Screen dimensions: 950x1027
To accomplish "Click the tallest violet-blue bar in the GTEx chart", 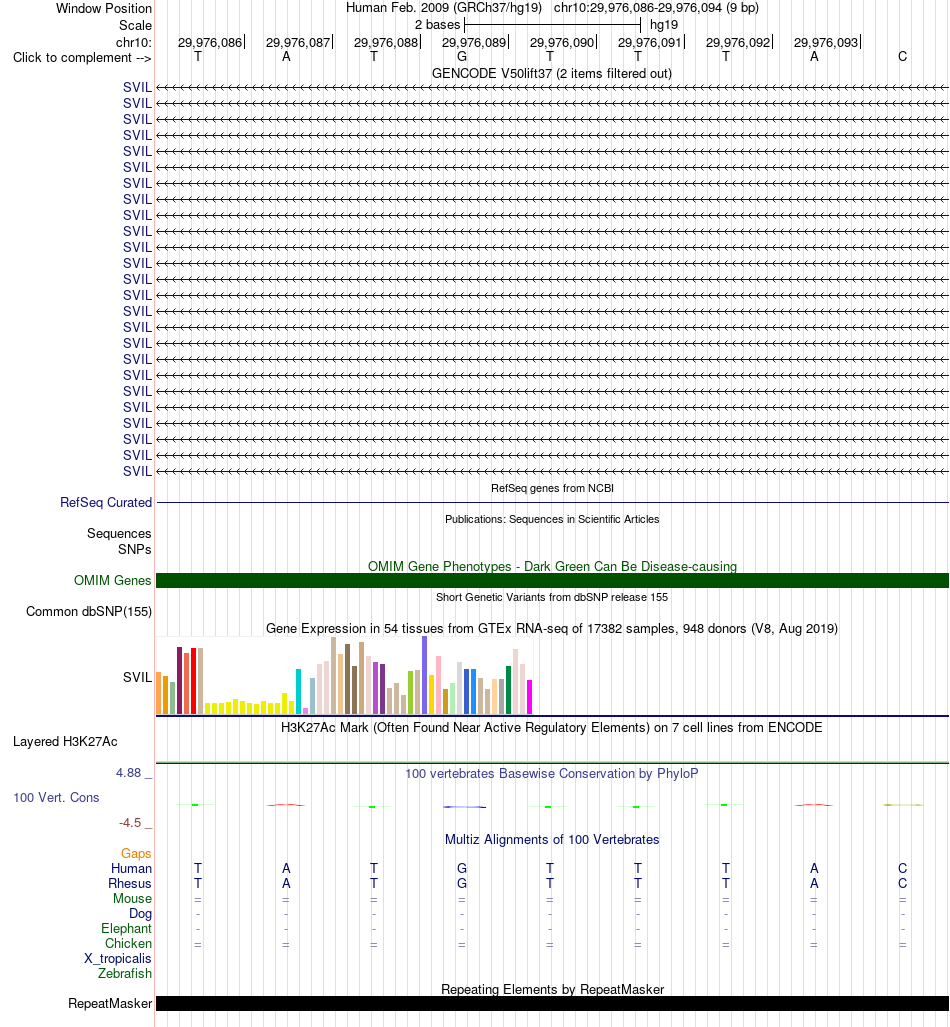I will [x=425, y=675].
